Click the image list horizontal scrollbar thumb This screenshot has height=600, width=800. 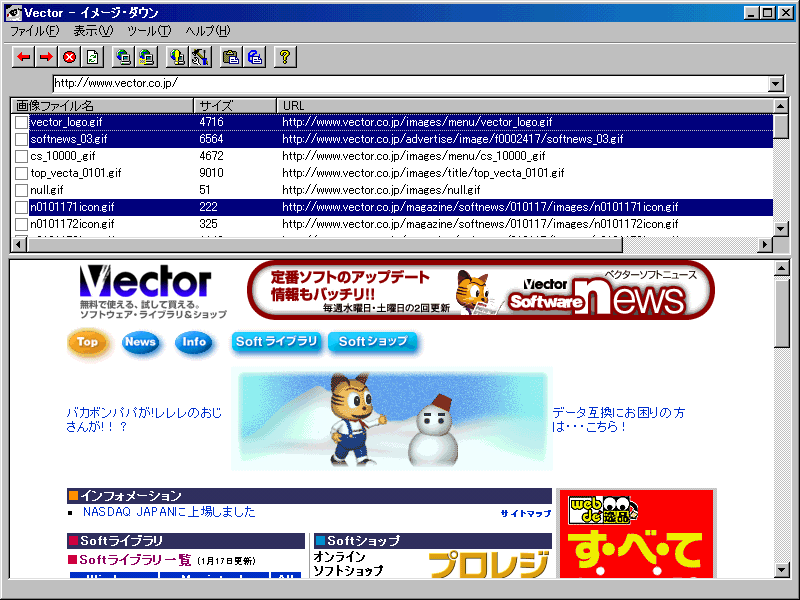(324, 245)
